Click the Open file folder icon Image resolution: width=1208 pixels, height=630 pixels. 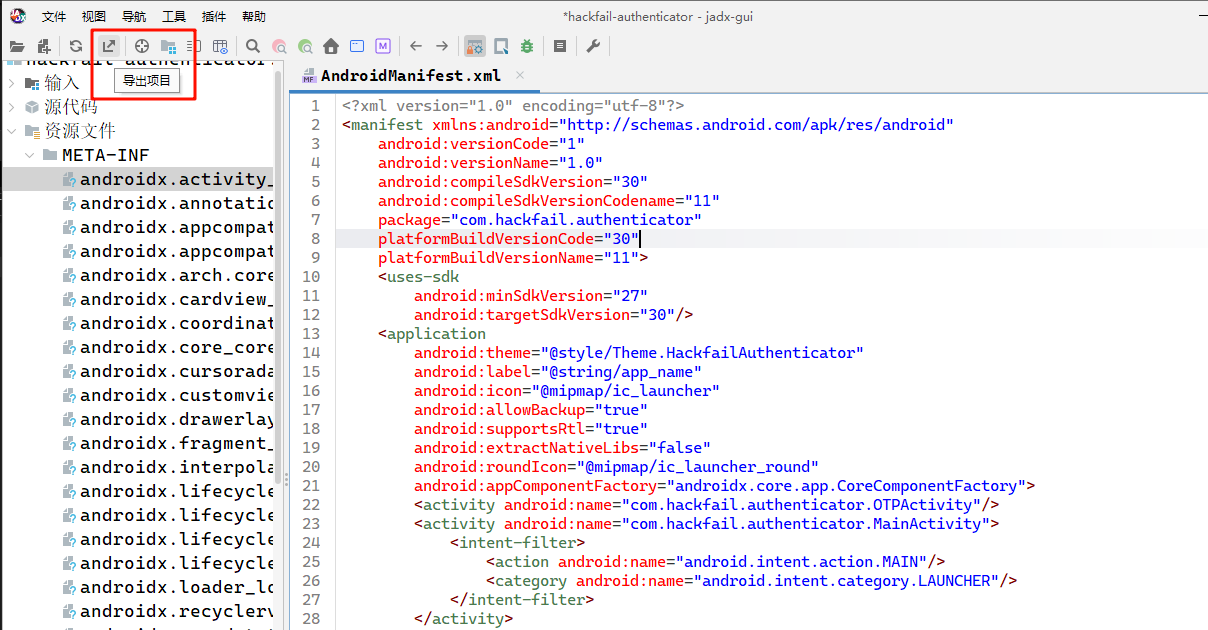point(17,46)
